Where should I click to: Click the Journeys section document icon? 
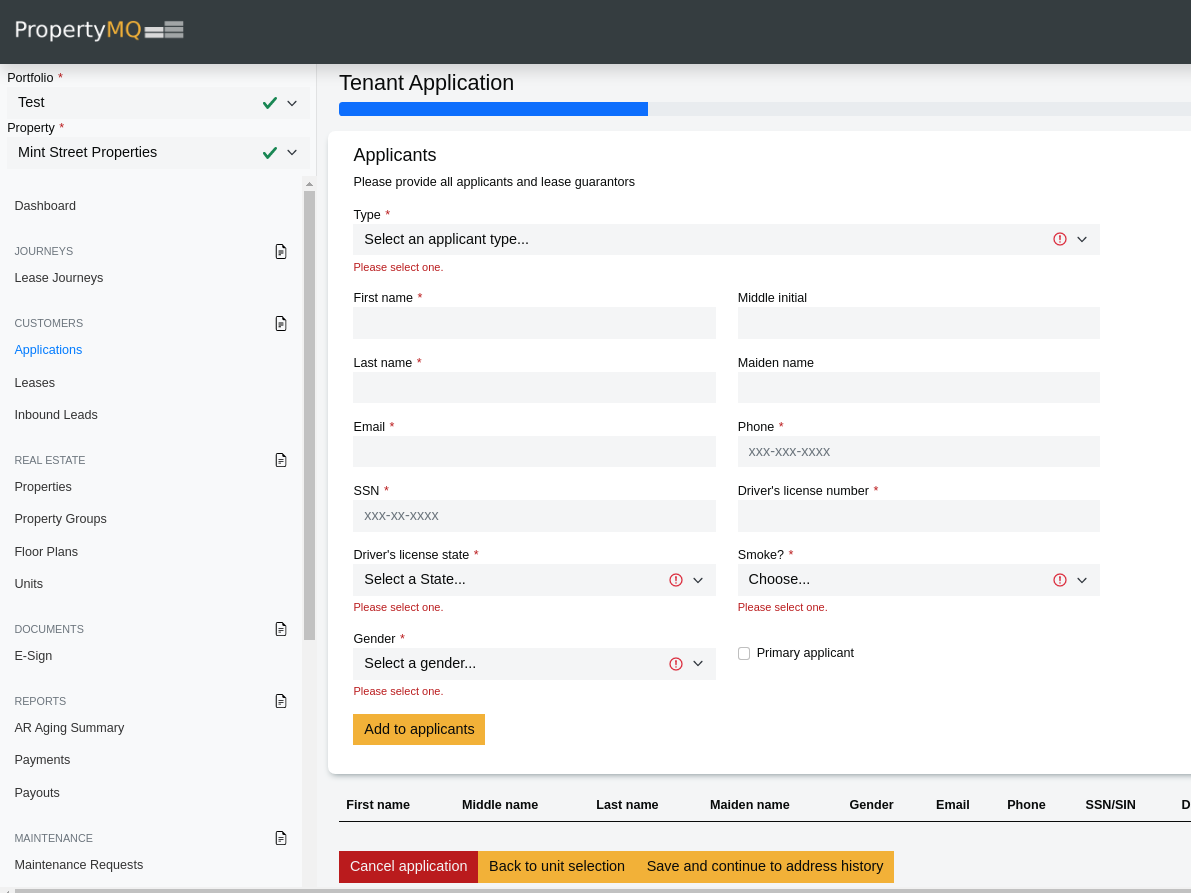point(281,251)
